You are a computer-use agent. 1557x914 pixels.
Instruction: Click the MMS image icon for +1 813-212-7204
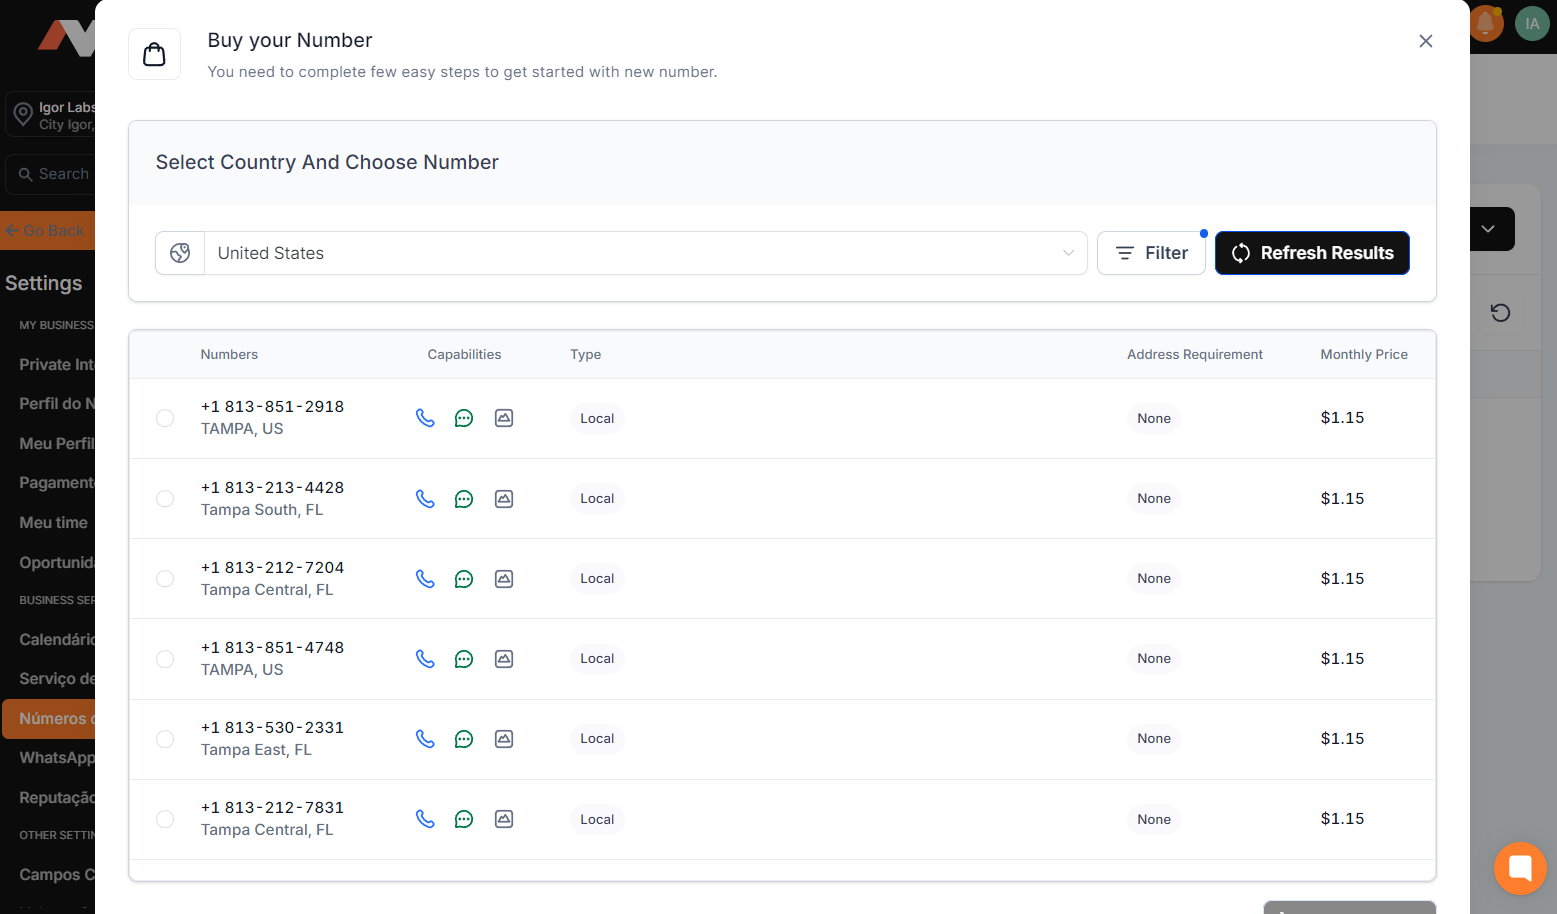[x=504, y=579]
